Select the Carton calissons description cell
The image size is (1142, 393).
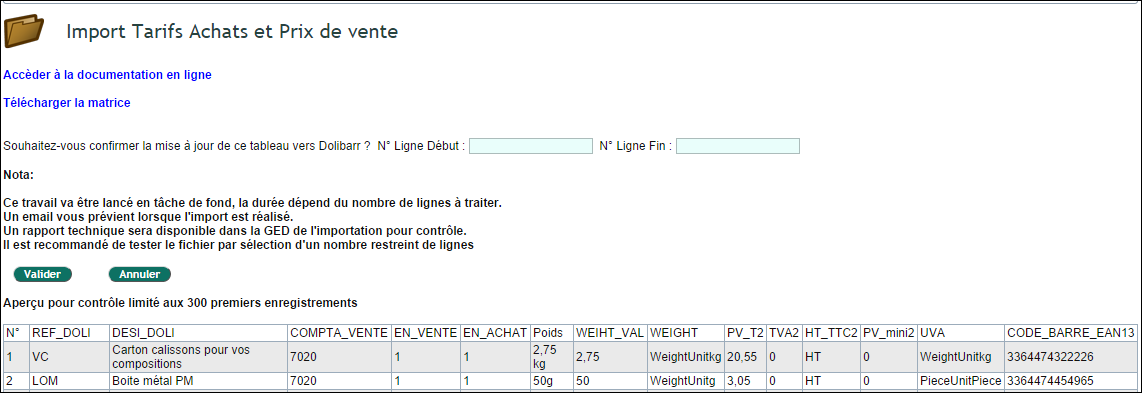pyautogui.click(x=198, y=357)
